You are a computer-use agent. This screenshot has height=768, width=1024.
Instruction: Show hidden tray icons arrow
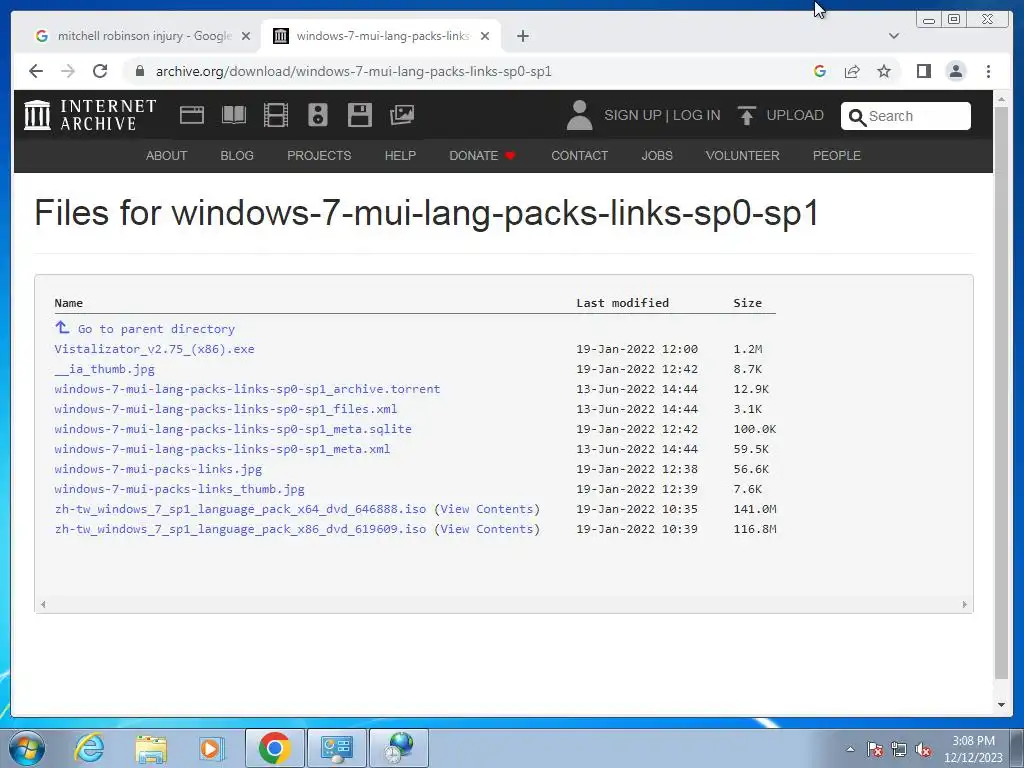point(850,749)
